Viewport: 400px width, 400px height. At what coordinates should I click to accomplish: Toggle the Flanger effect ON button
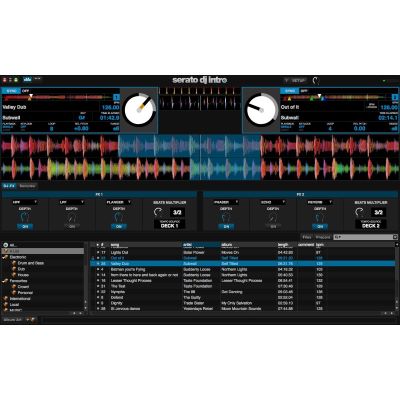tap(119, 227)
